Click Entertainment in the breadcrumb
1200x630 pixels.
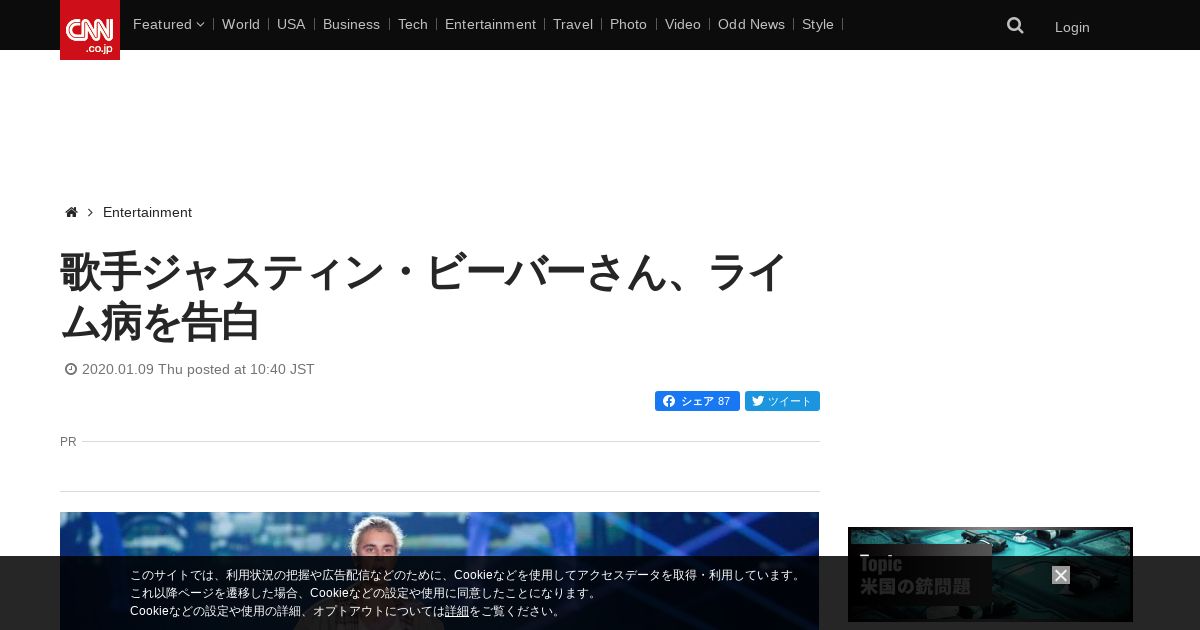[x=147, y=212]
